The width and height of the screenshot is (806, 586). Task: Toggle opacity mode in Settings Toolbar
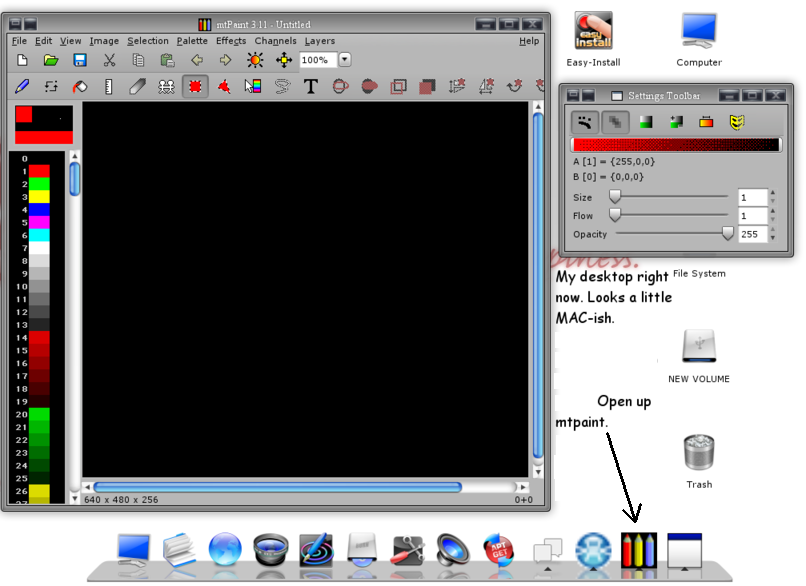pyautogui.click(x=616, y=122)
